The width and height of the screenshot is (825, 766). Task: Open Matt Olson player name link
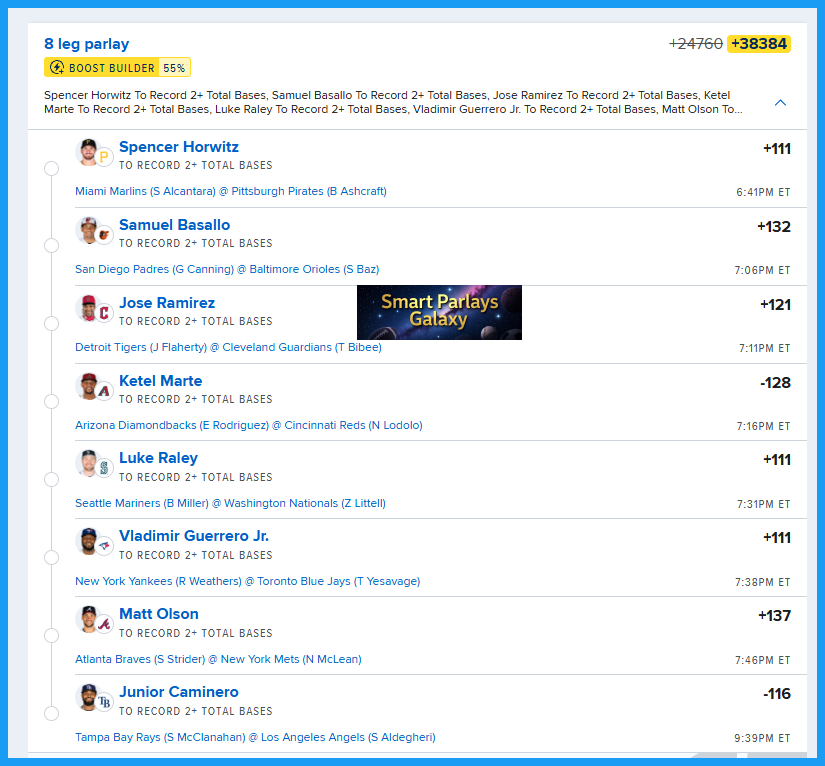(x=159, y=613)
